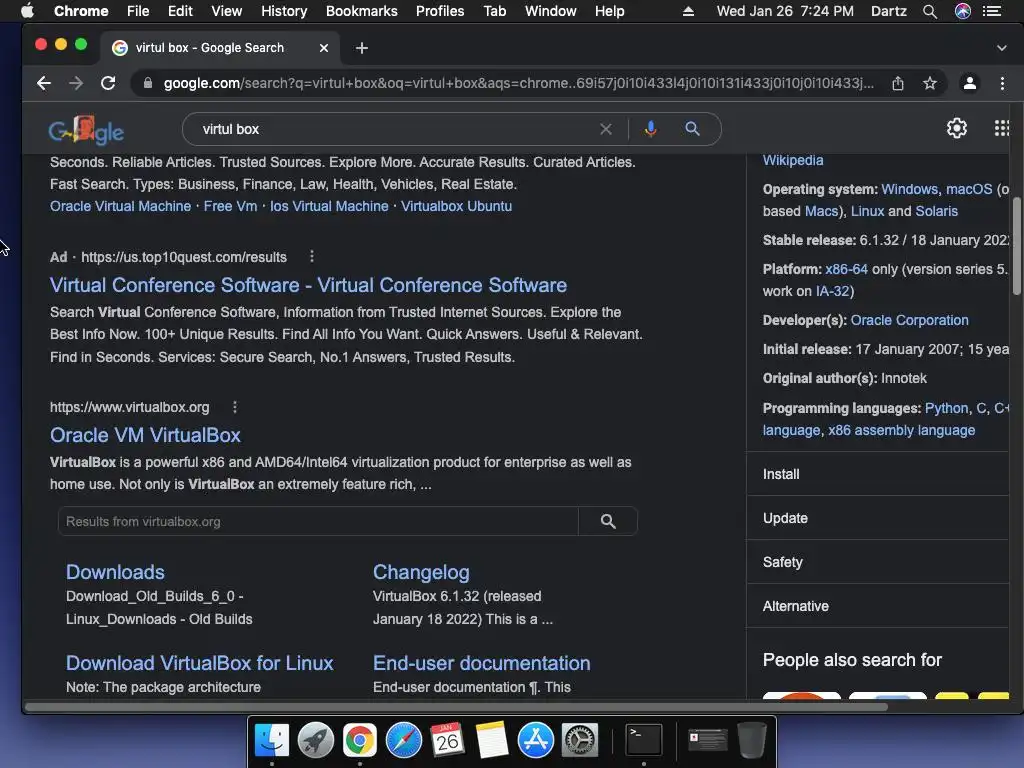
Task: Close the virtul box search tab
Action: tap(324, 48)
